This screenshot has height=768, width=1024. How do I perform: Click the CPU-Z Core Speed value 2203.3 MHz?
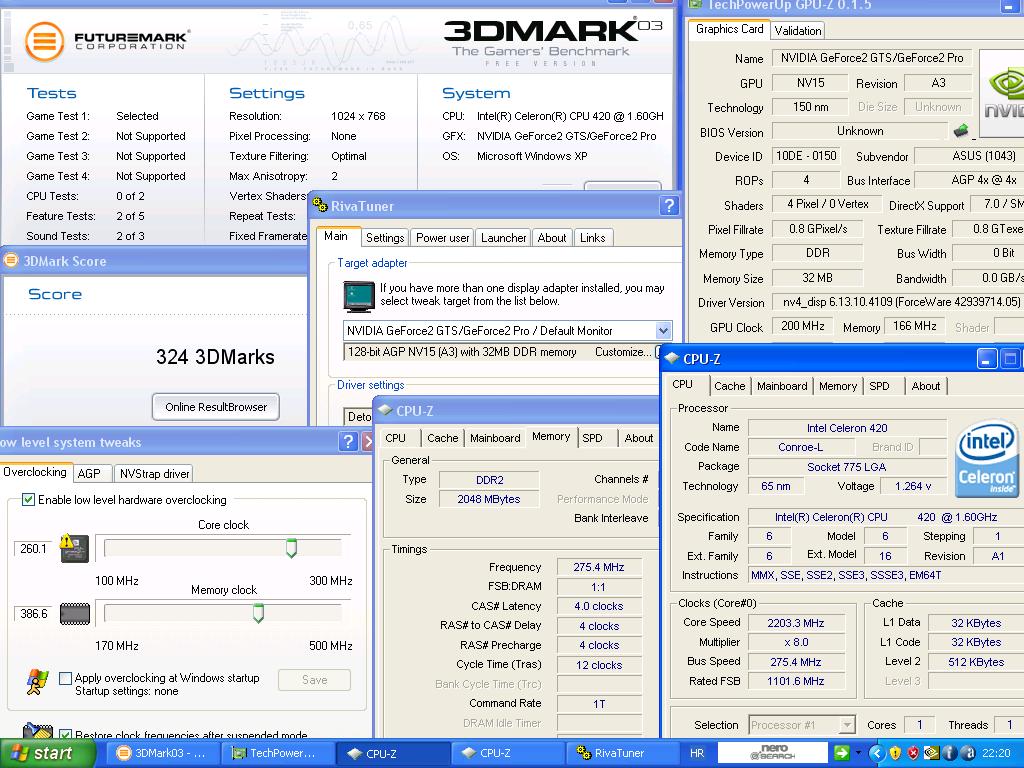point(795,623)
